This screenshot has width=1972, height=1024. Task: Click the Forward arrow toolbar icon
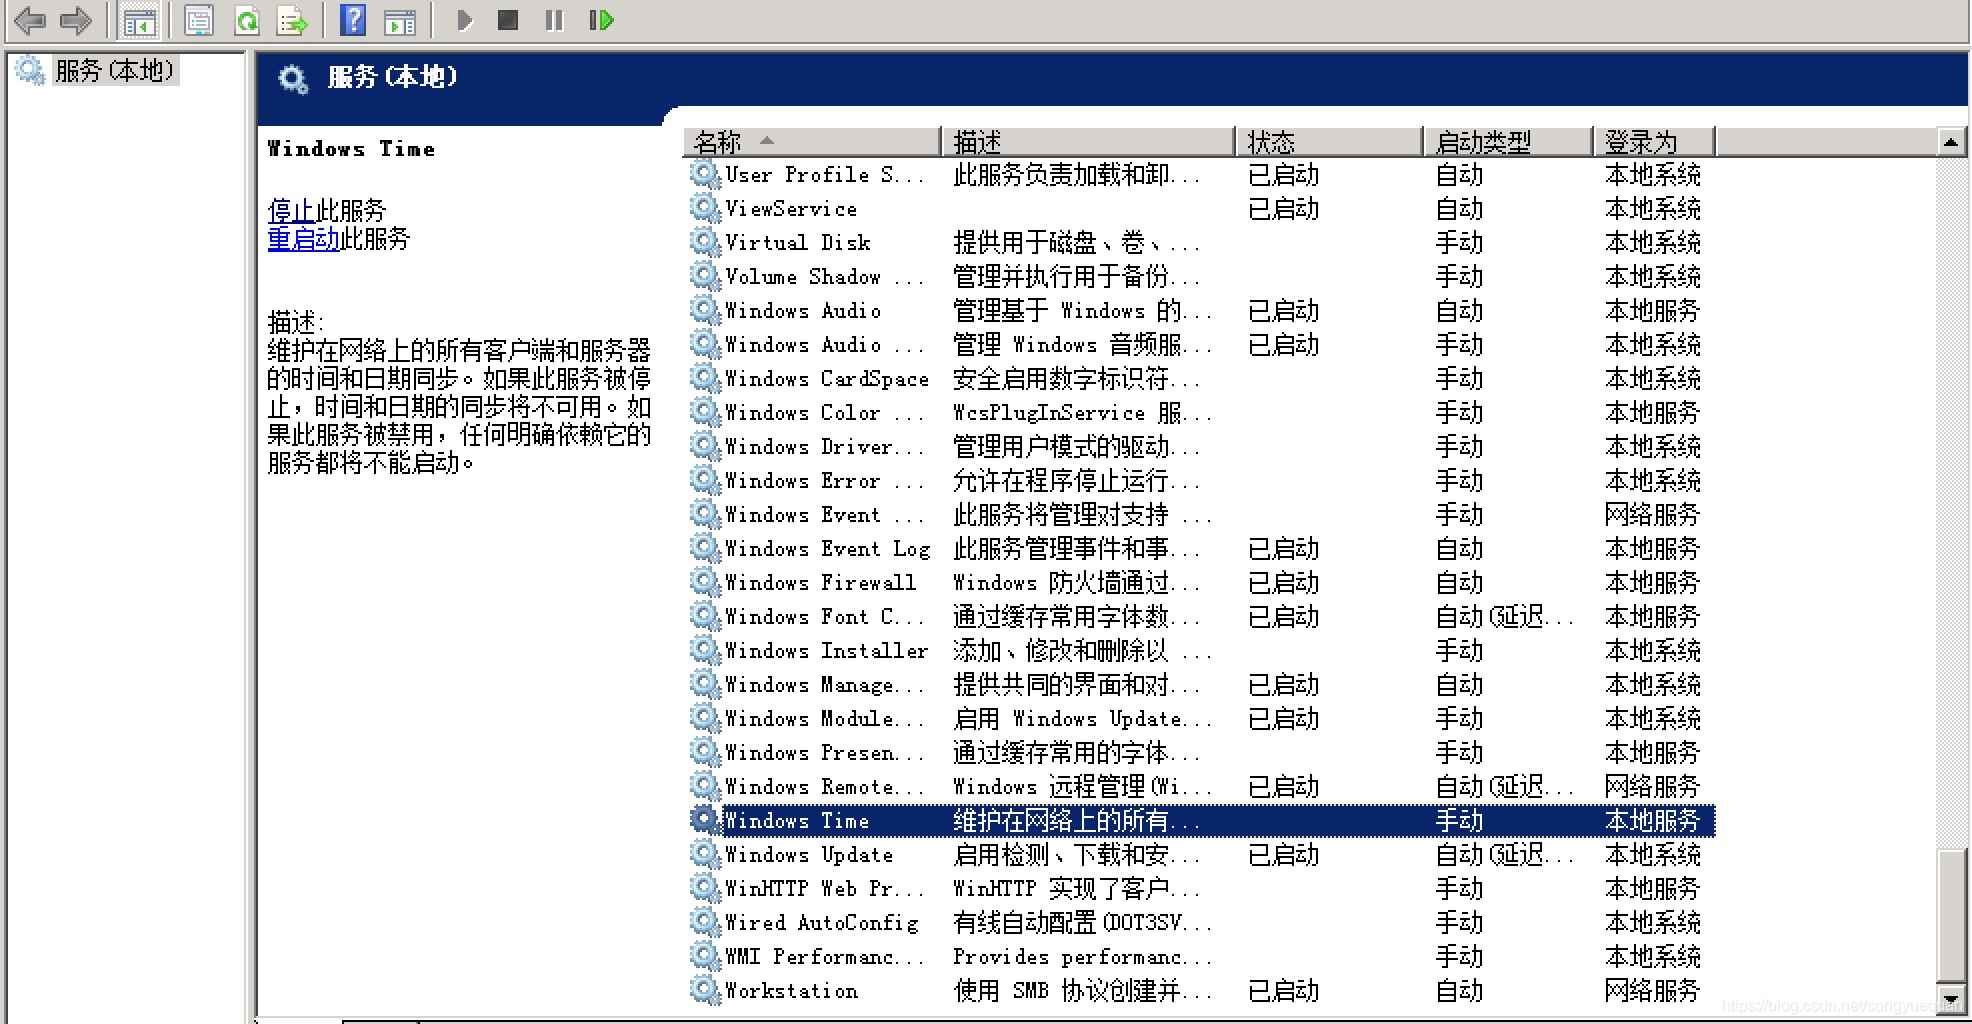coord(76,20)
